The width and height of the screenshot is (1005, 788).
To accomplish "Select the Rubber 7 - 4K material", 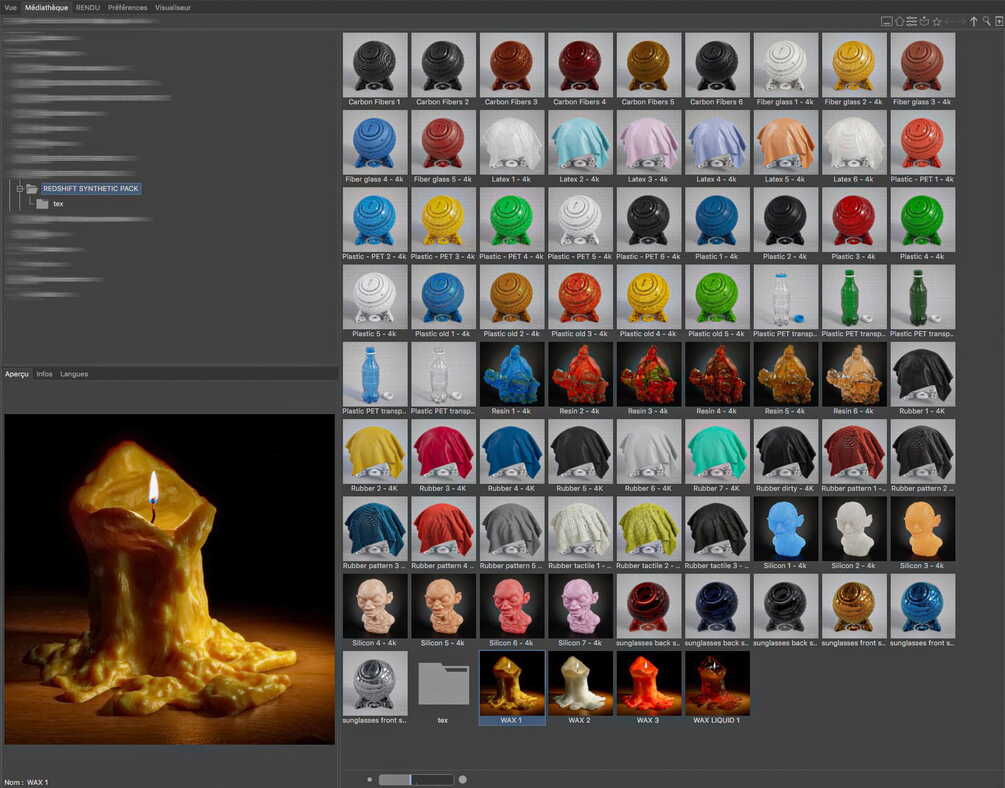I will point(717,457).
